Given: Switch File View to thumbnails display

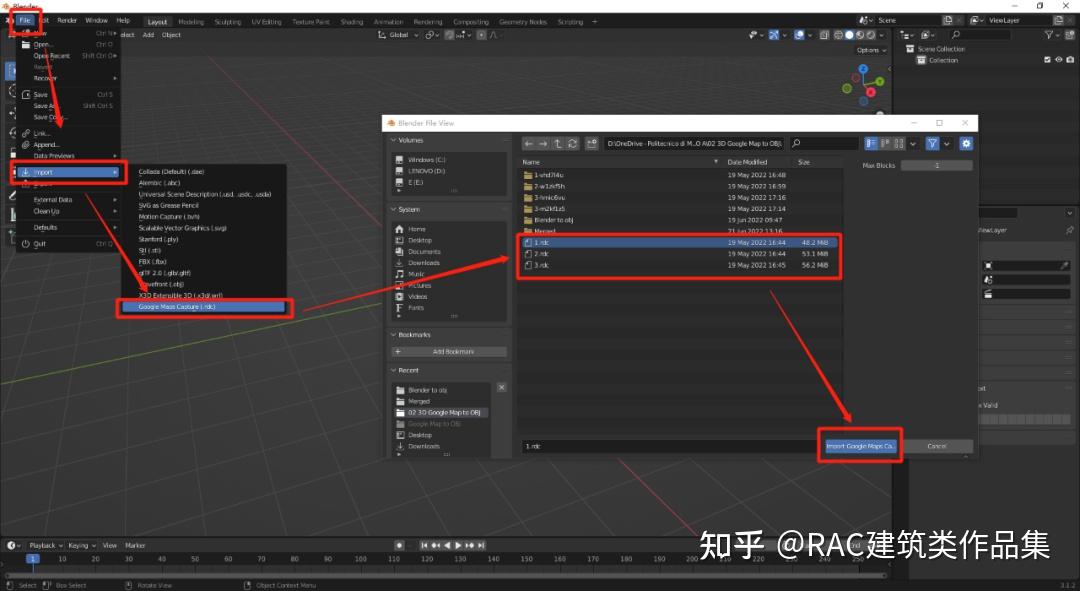Looking at the screenshot, I should pos(899,143).
